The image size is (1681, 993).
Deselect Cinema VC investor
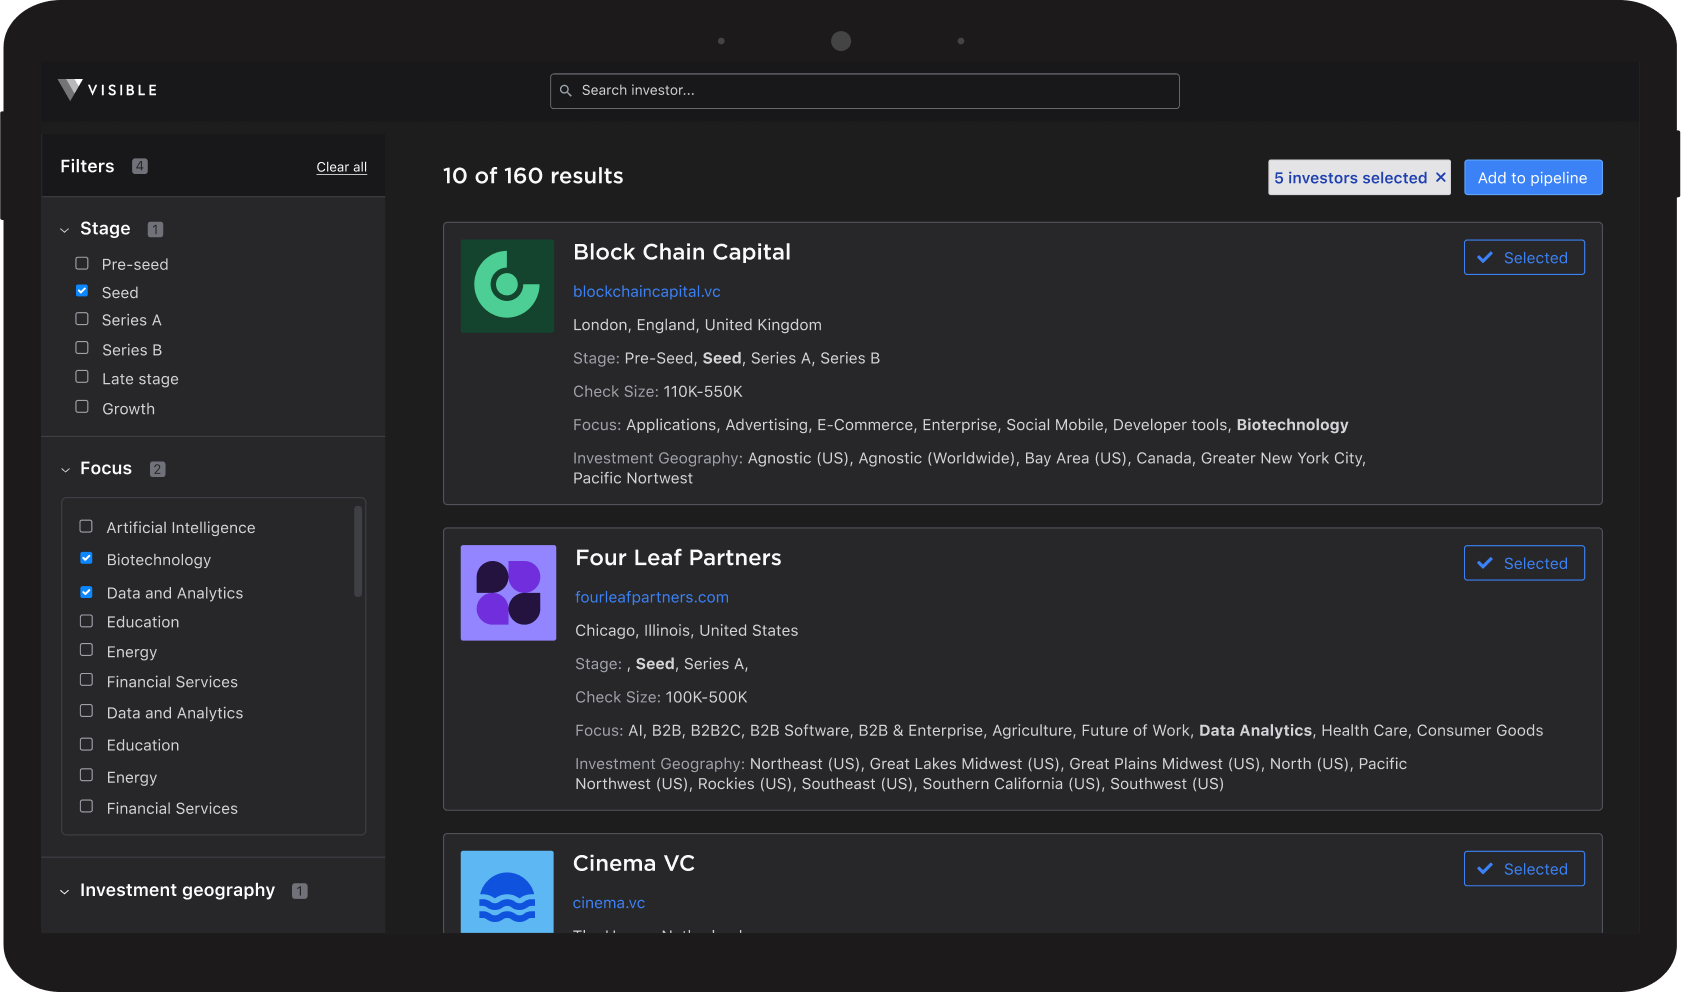pos(1524,869)
